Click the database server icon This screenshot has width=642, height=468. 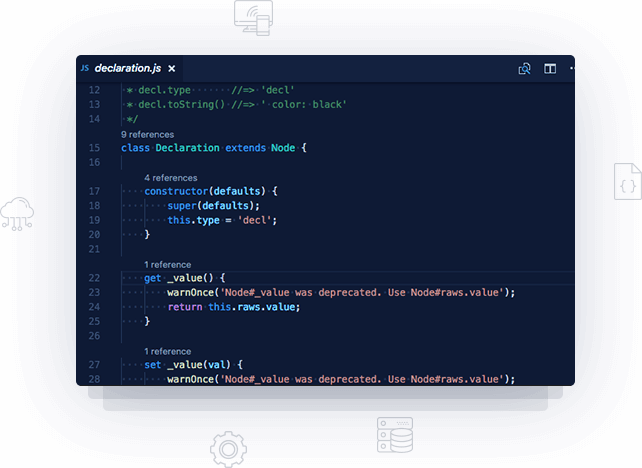[395, 437]
